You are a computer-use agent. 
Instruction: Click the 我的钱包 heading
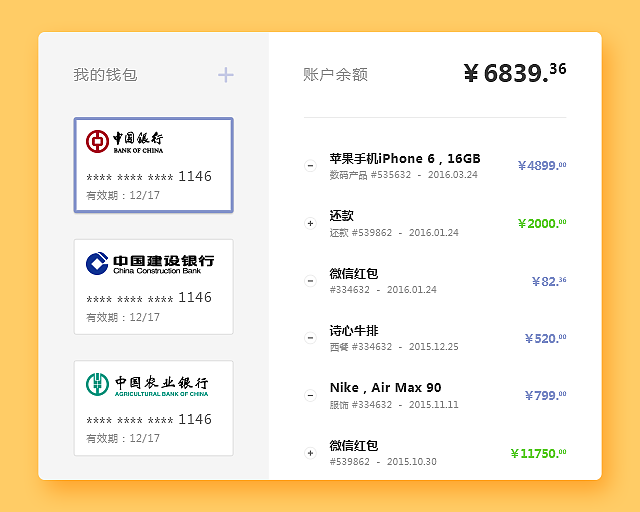click(x=105, y=75)
